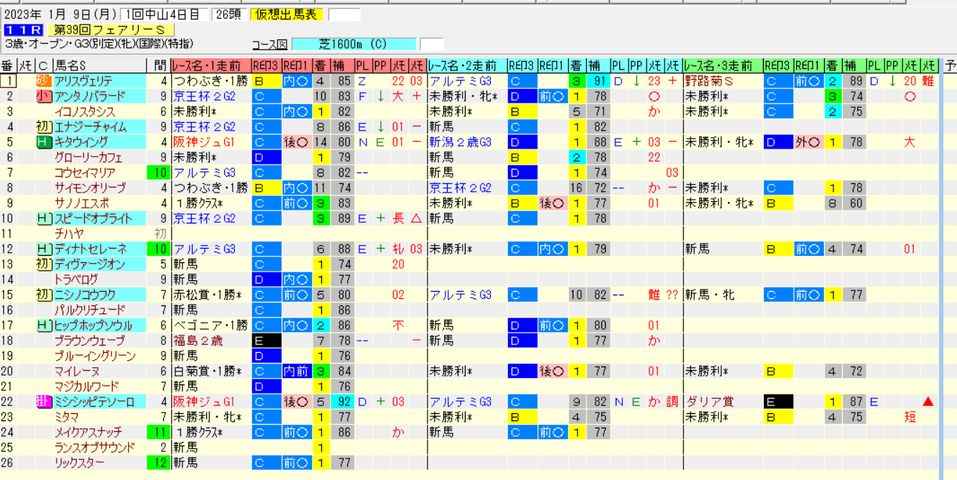This screenshot has width=957, height=480.
Task: Click the green H badge beside キタウイング
Action: pos(44,142)
